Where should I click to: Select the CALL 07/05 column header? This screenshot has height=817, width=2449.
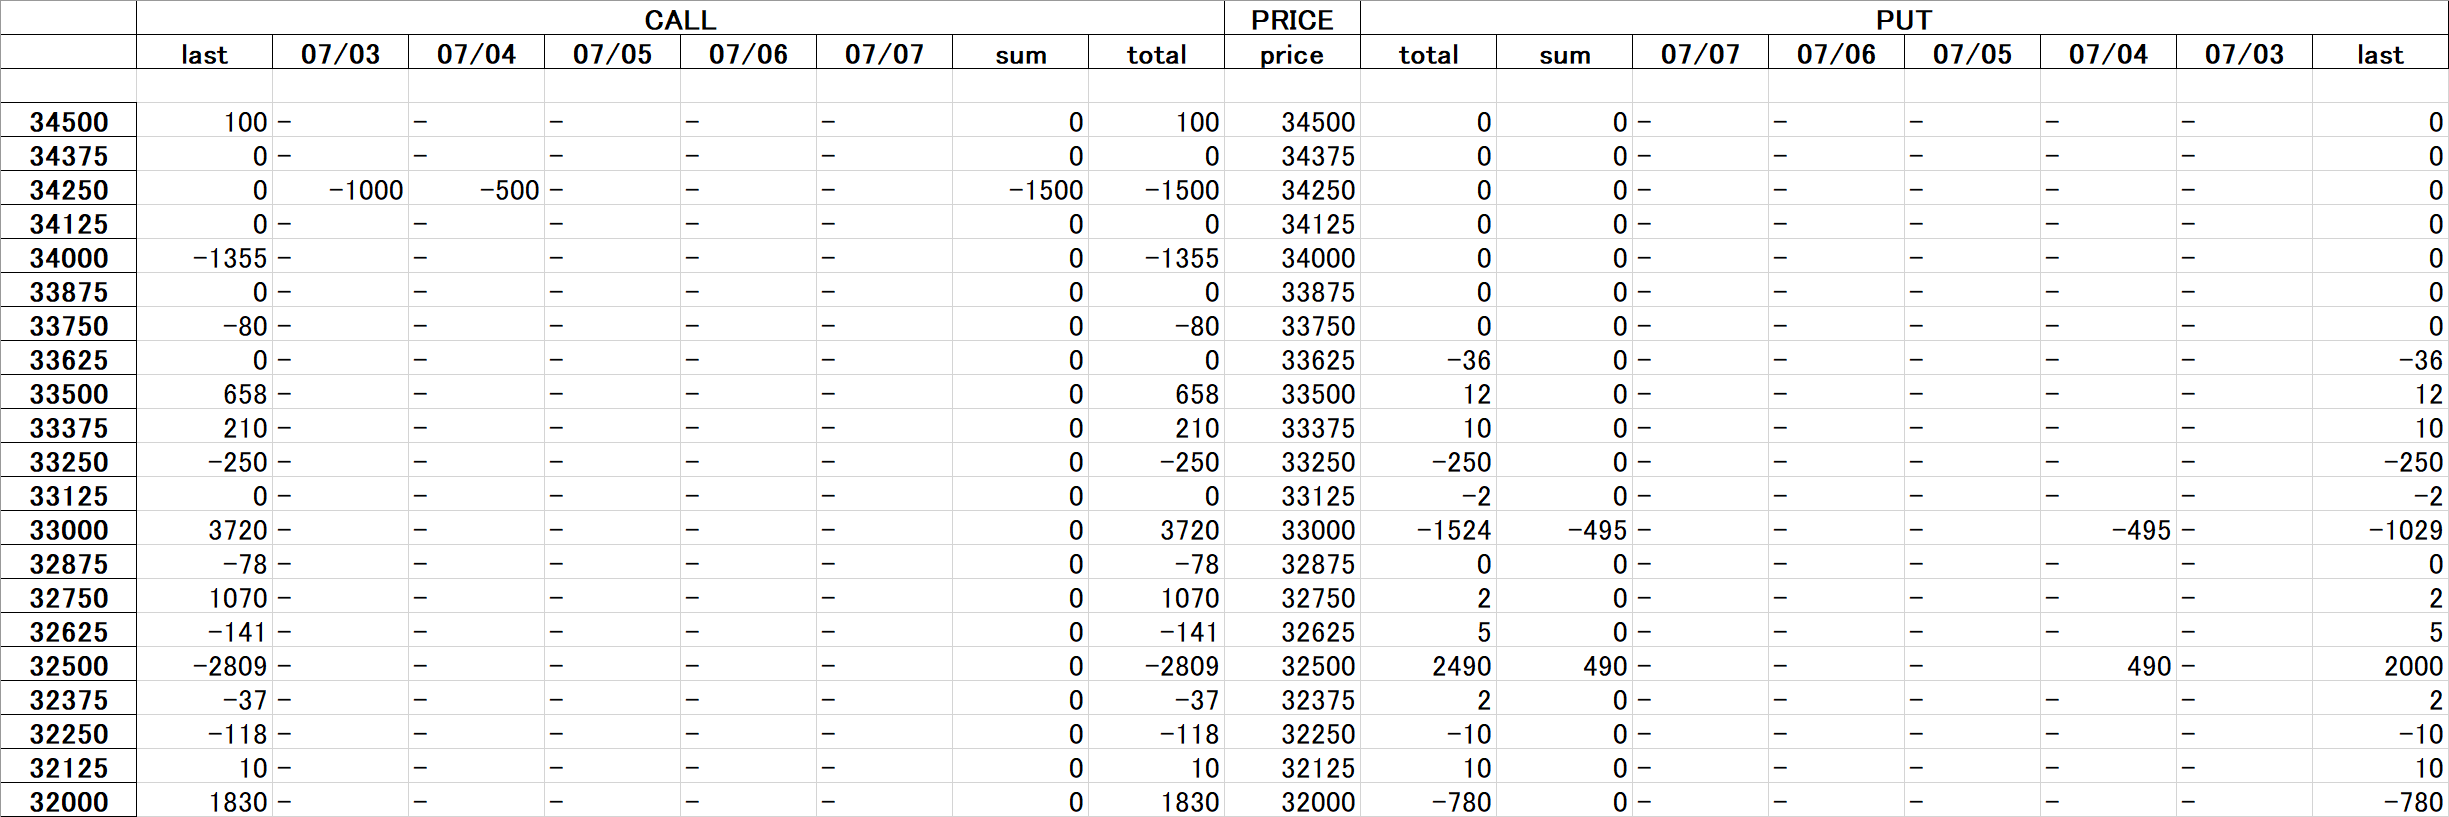pyautogui.click(x=612, y=53)
